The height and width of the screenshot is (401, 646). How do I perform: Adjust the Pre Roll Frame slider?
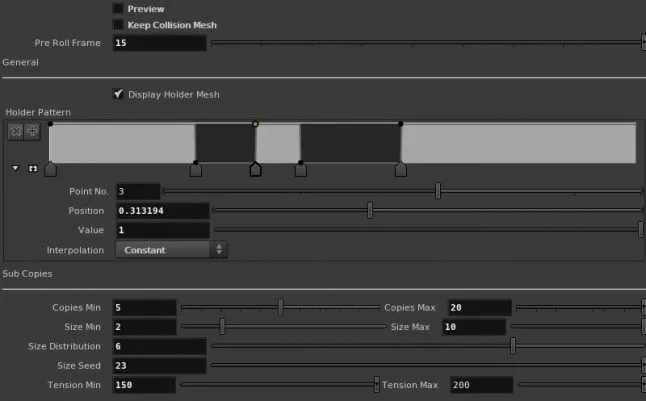tap(427, 43)
